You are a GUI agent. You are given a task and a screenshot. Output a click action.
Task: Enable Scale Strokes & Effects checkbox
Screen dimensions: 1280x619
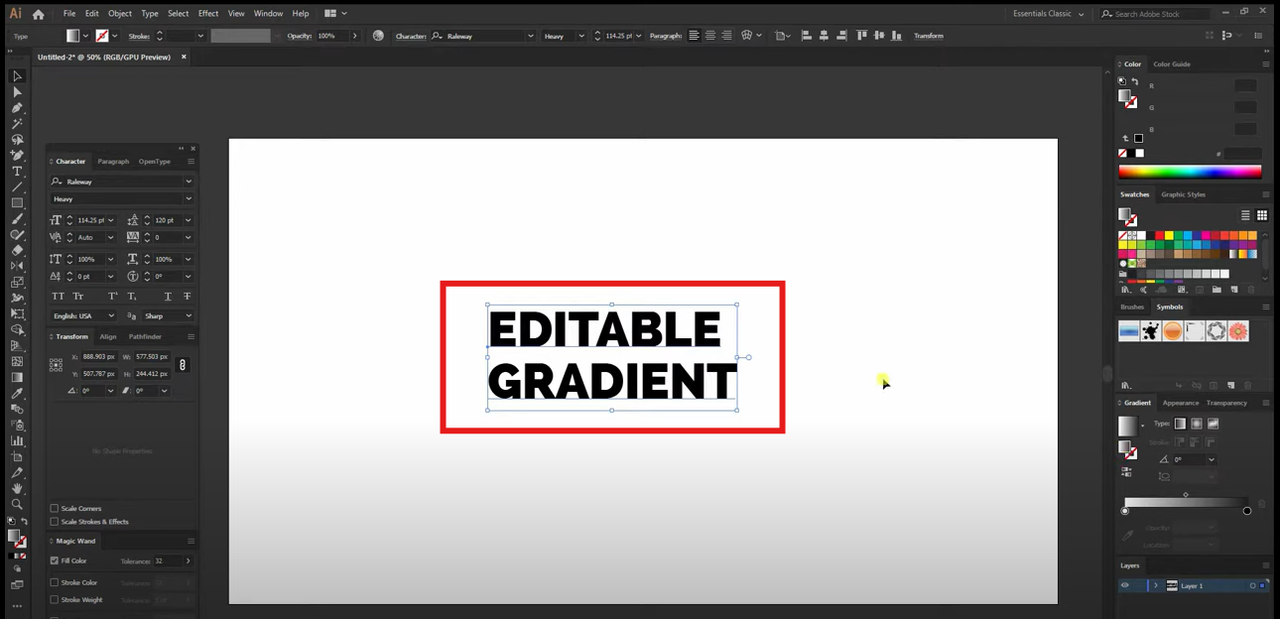pos(54,521)
